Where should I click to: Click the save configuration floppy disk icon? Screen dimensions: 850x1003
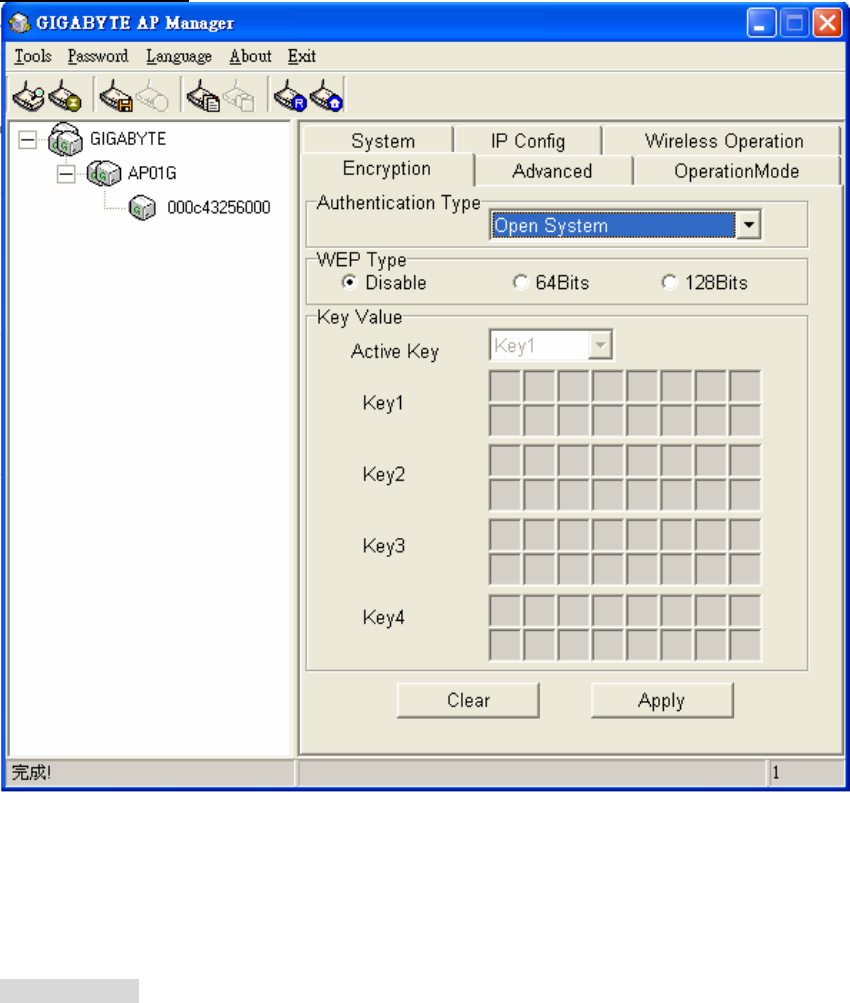click(116, 95)
